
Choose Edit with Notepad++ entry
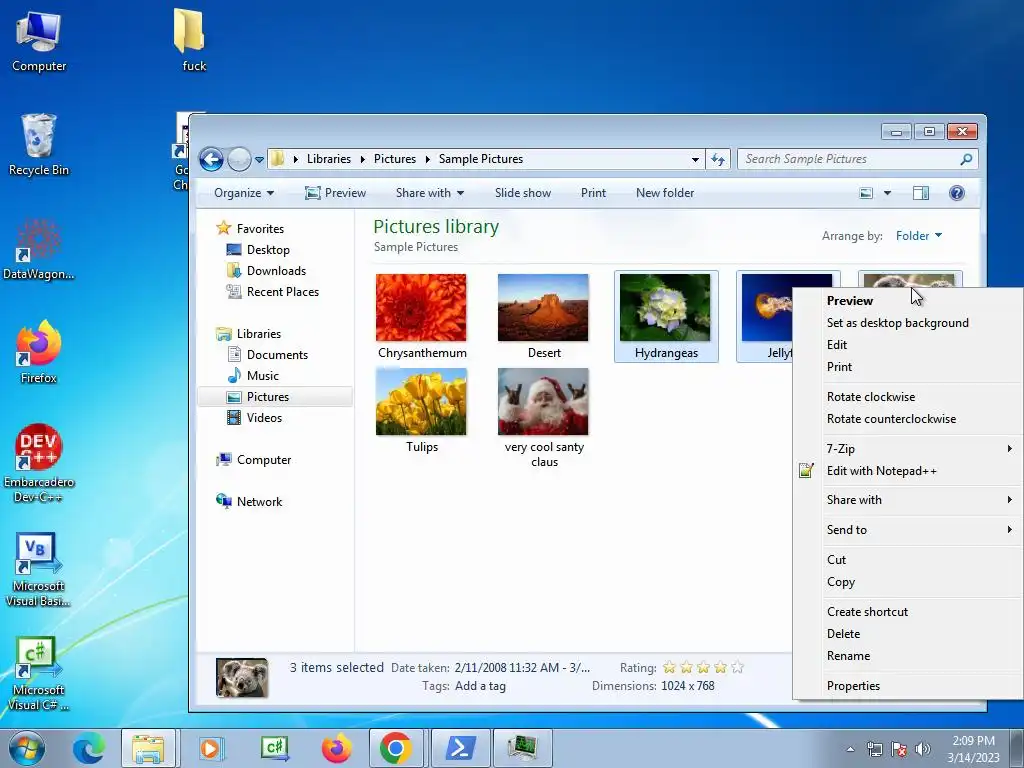pos(882,471)
